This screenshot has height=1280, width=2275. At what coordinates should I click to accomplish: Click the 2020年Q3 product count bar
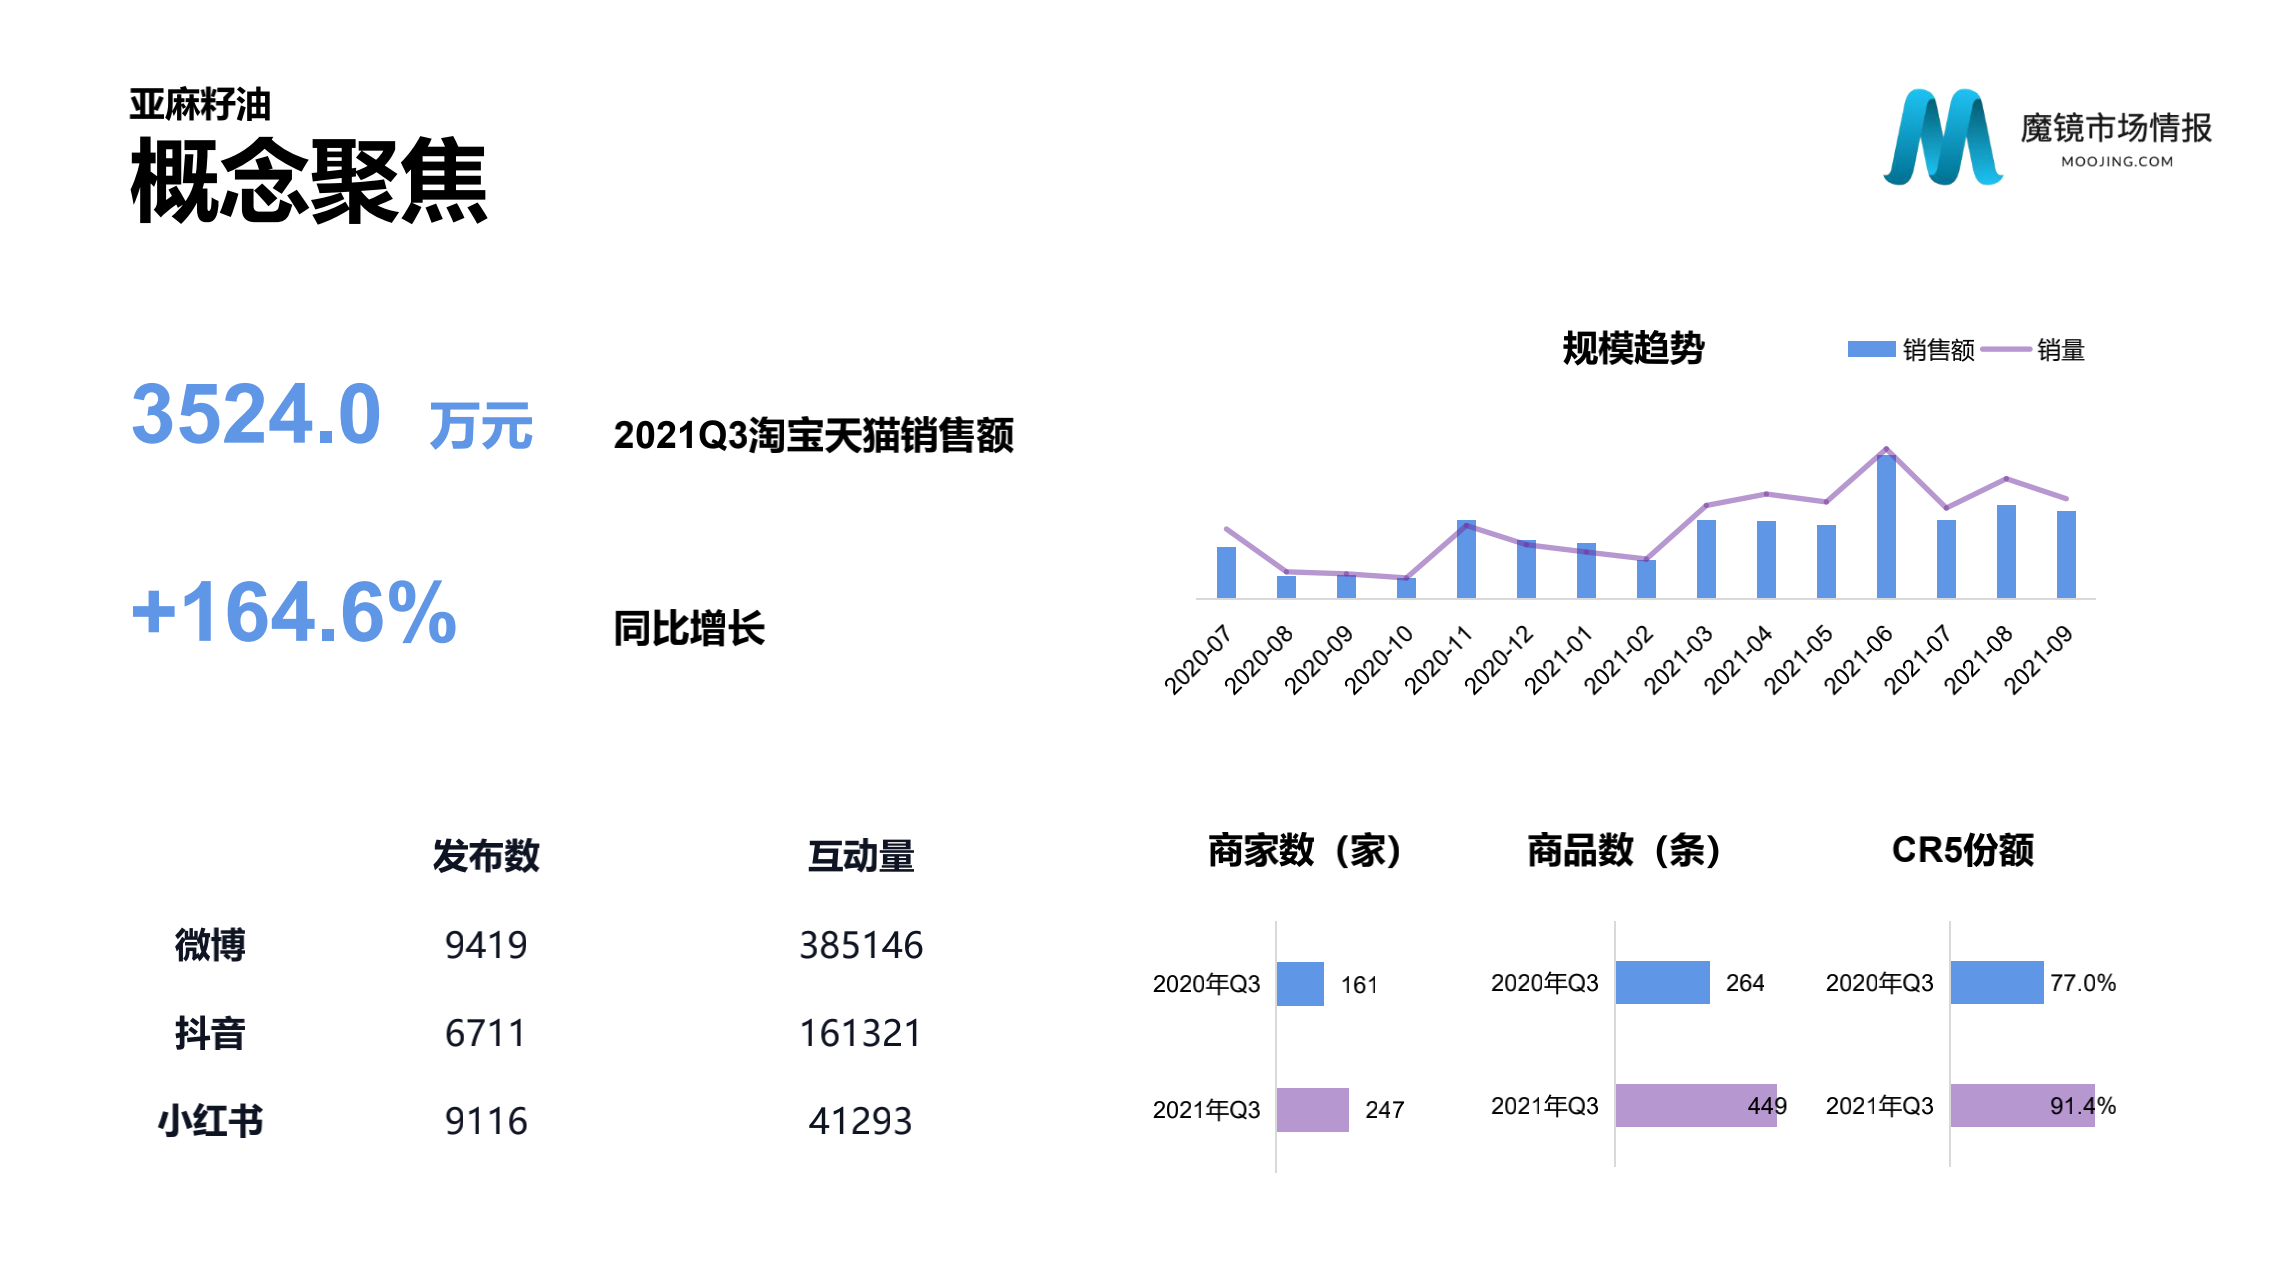click(x=1662, y=983)
